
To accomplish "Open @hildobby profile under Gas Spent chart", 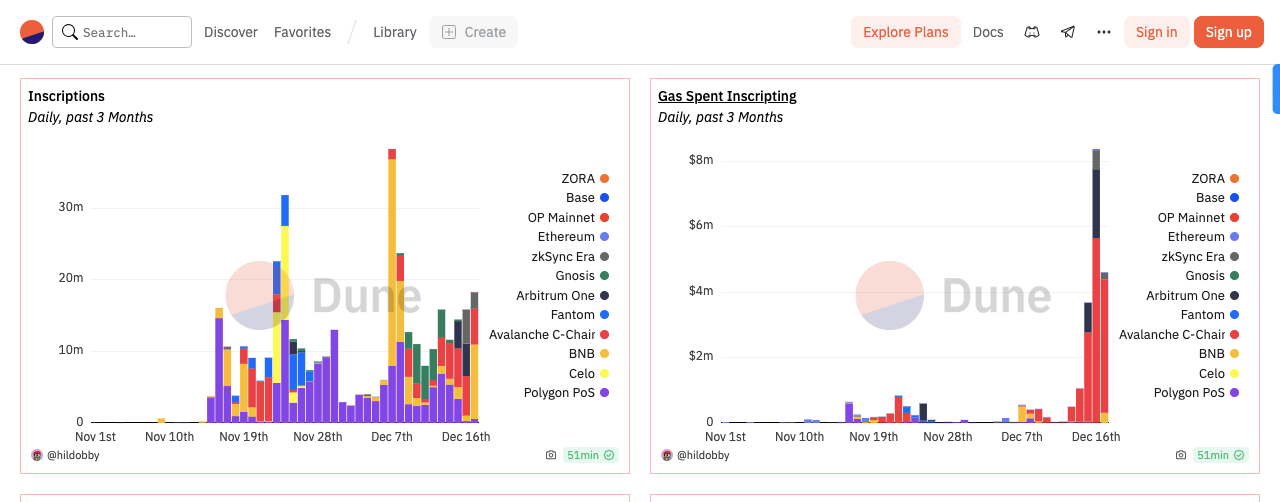I will [703, 455].
